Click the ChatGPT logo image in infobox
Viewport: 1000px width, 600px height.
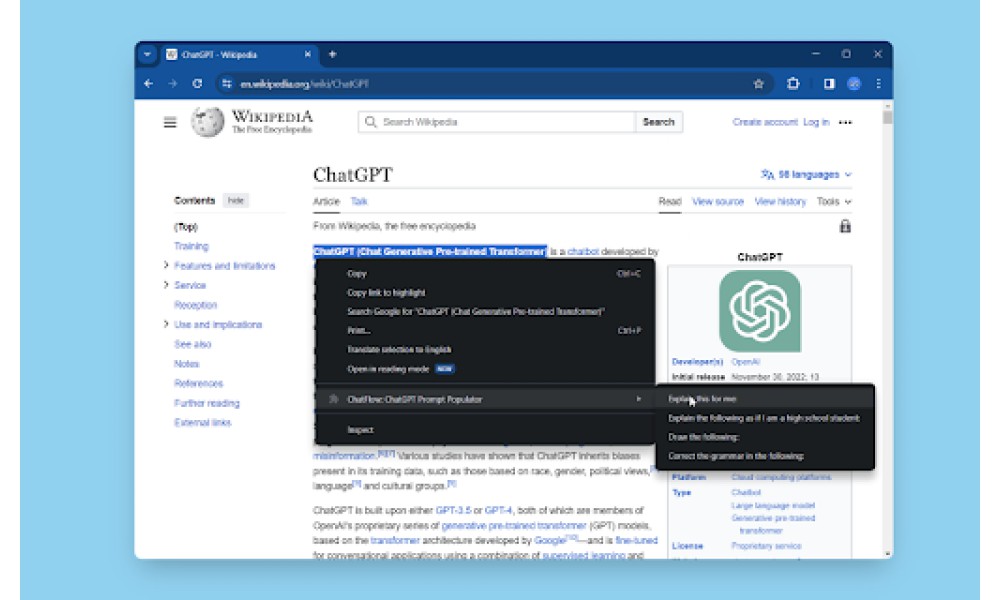(x=760, y=311)
